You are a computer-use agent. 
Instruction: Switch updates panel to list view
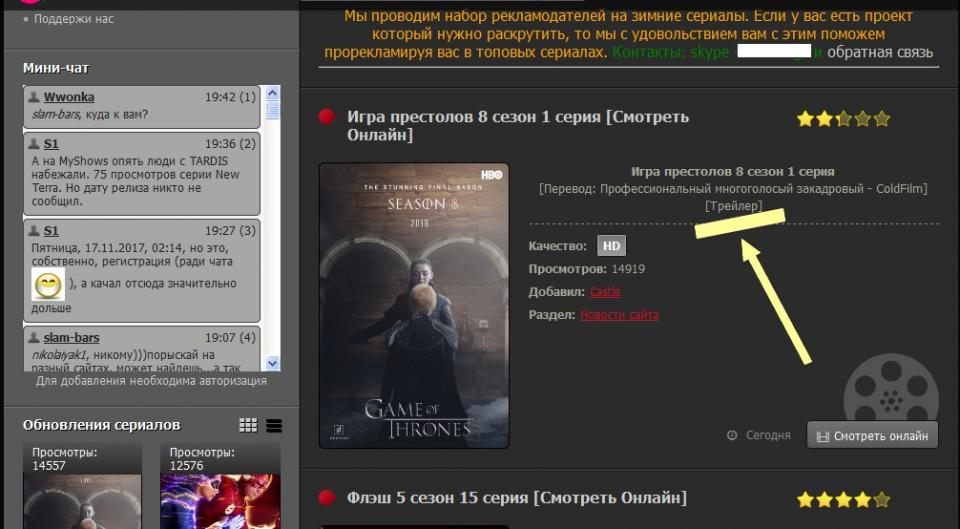[x=274, y=426]
